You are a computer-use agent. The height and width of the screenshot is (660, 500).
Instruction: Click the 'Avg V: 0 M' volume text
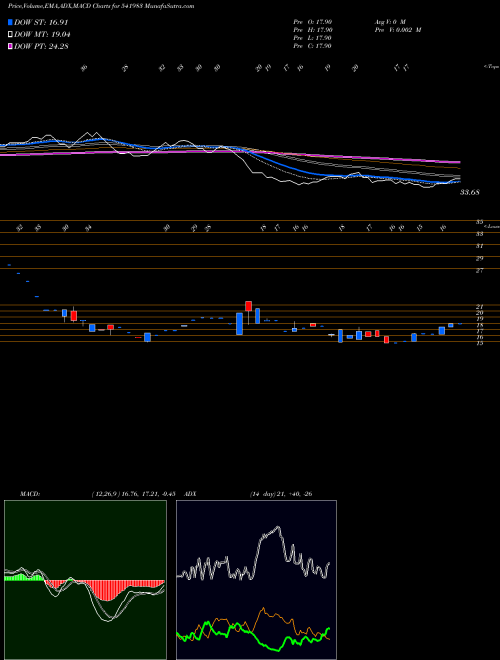click(389, 22)
